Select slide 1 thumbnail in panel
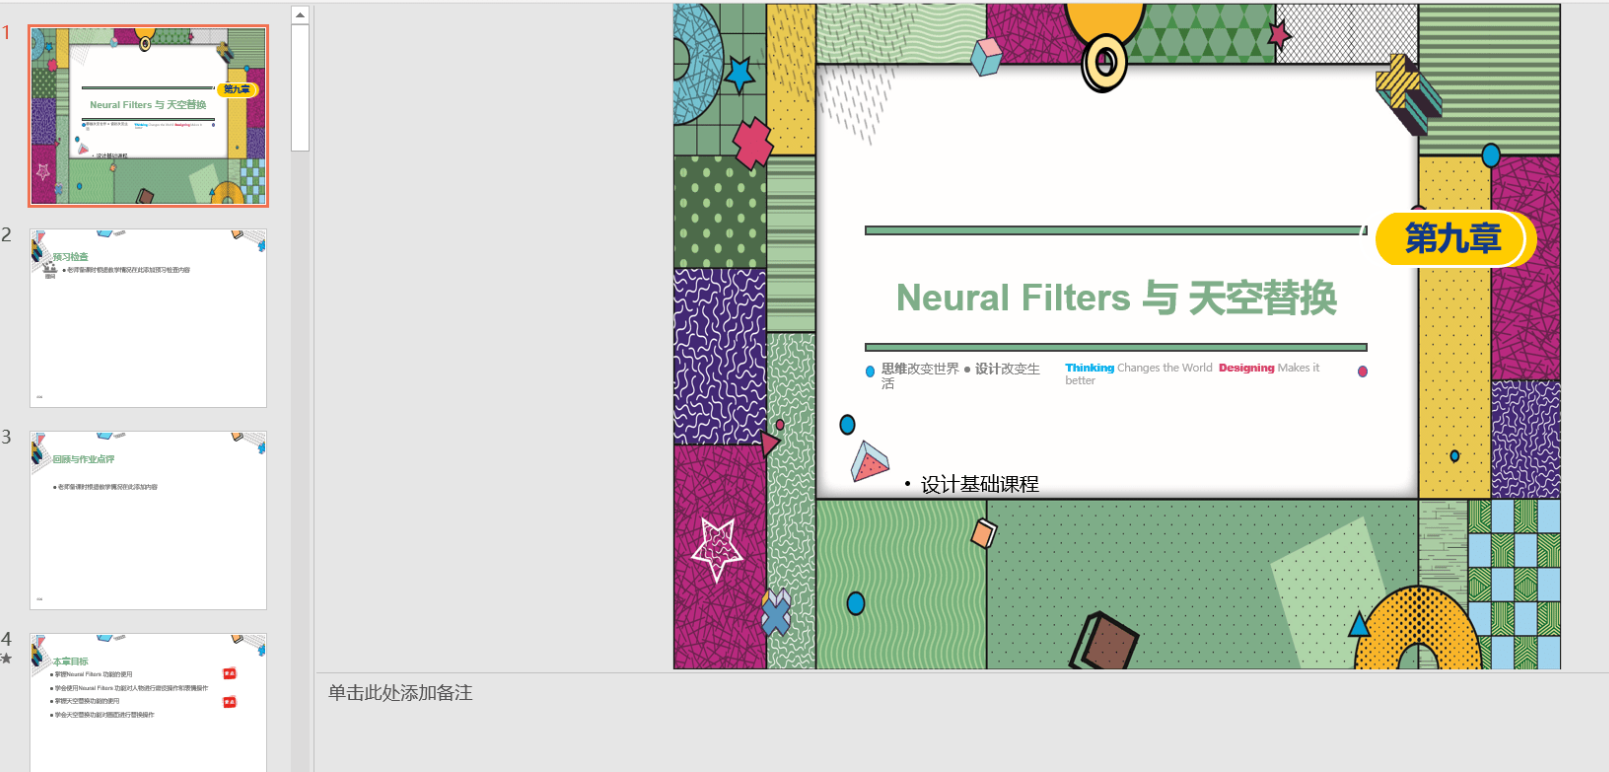This screenshot has width=1609, height=772. (148, 116)
